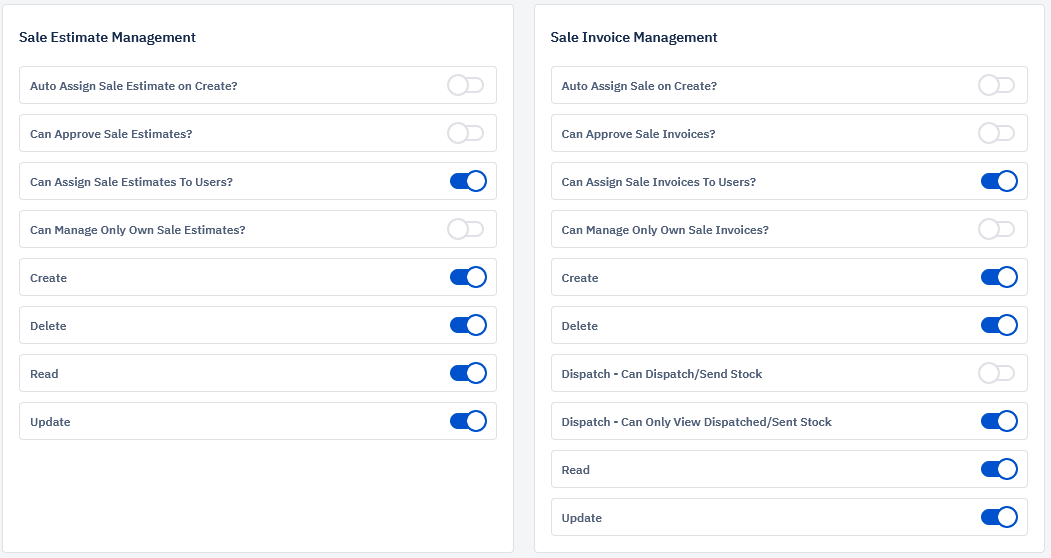Click the 'Can Approve Sale Estimates?' label

111,134
